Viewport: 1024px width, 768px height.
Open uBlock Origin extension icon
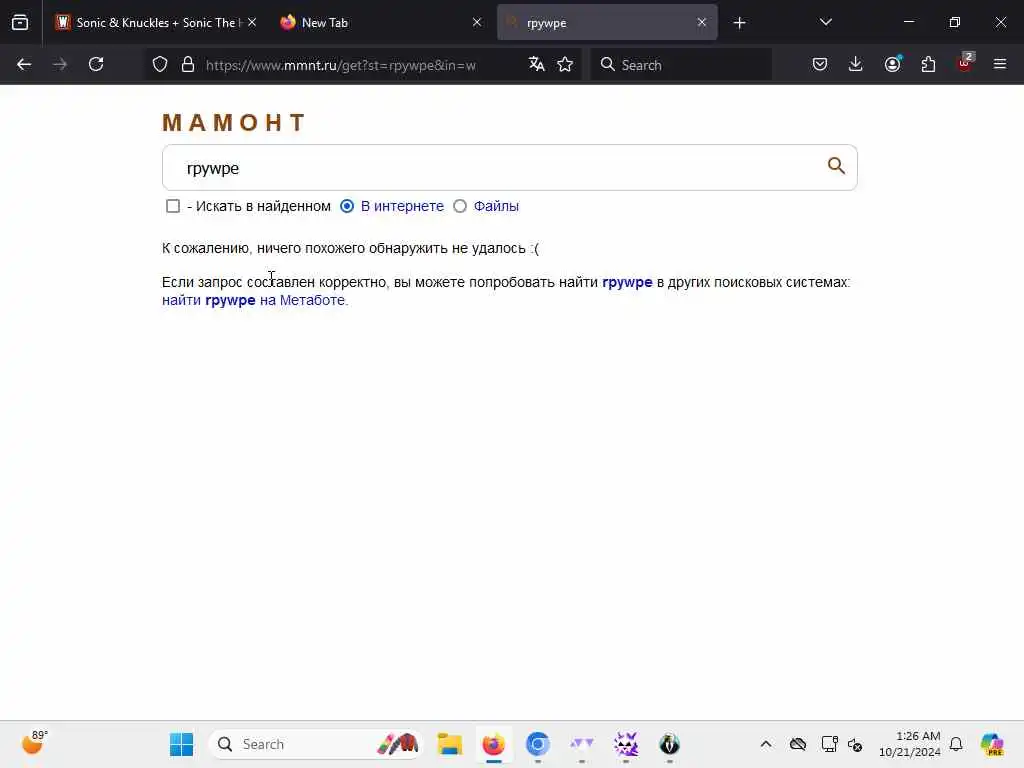coord(965,63)
